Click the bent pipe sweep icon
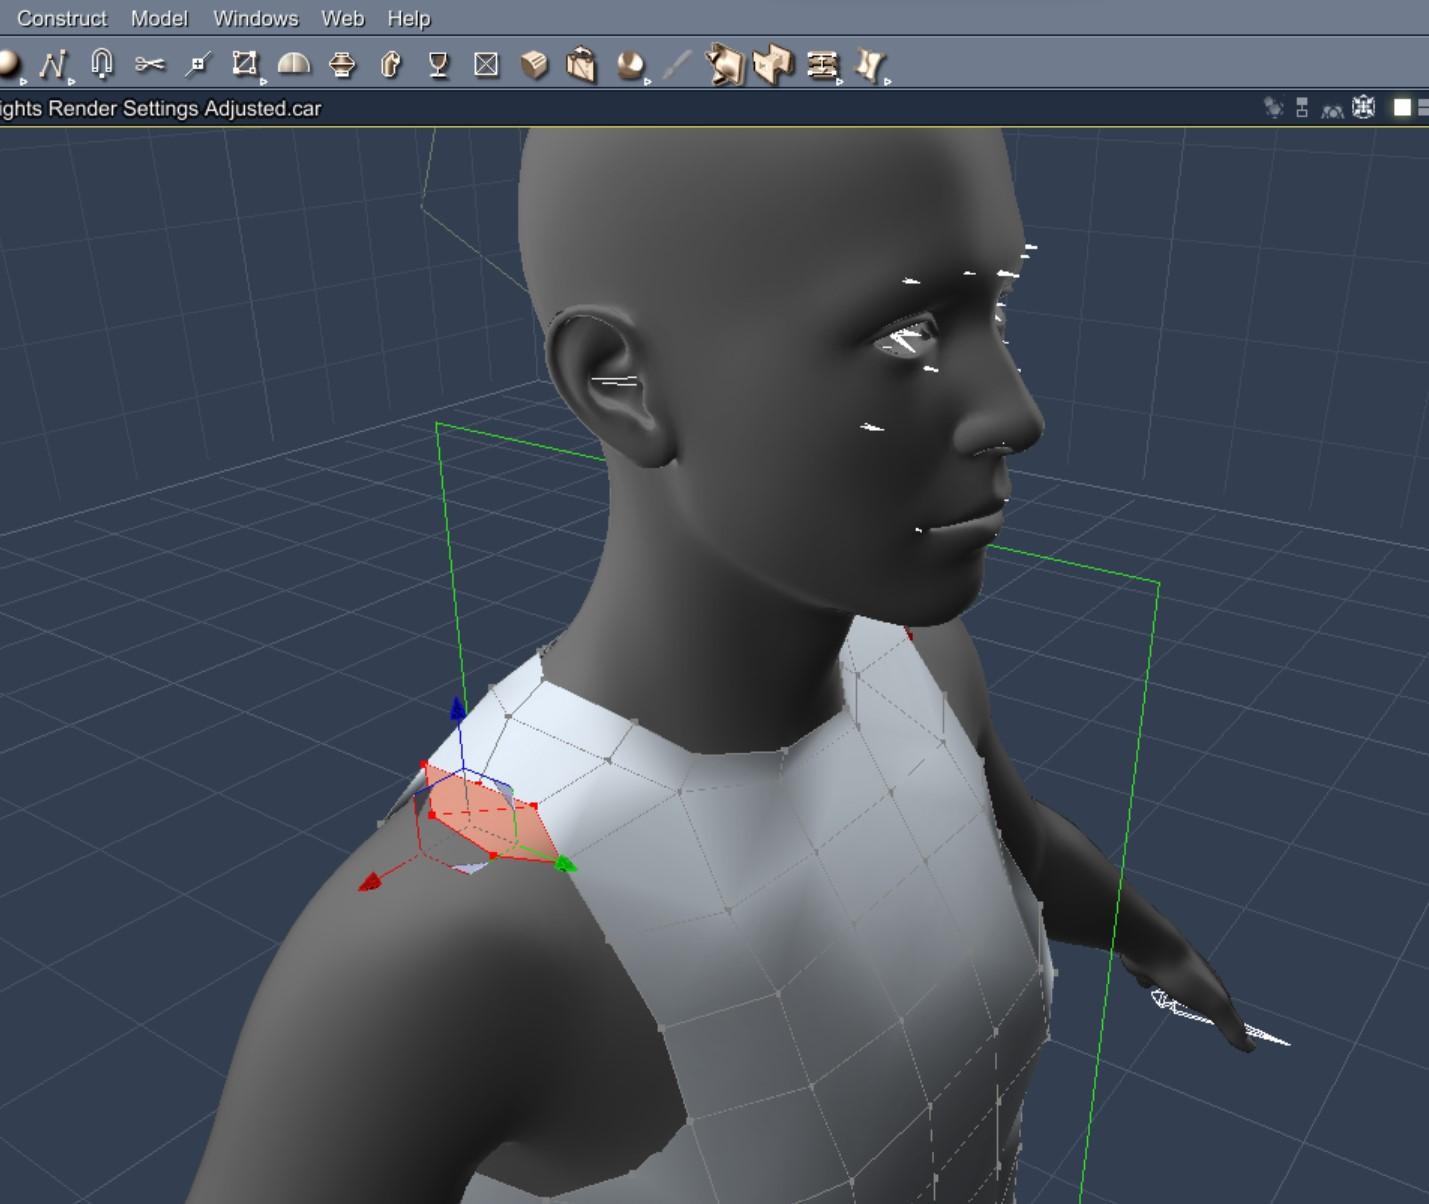 [x=390, y=65]
